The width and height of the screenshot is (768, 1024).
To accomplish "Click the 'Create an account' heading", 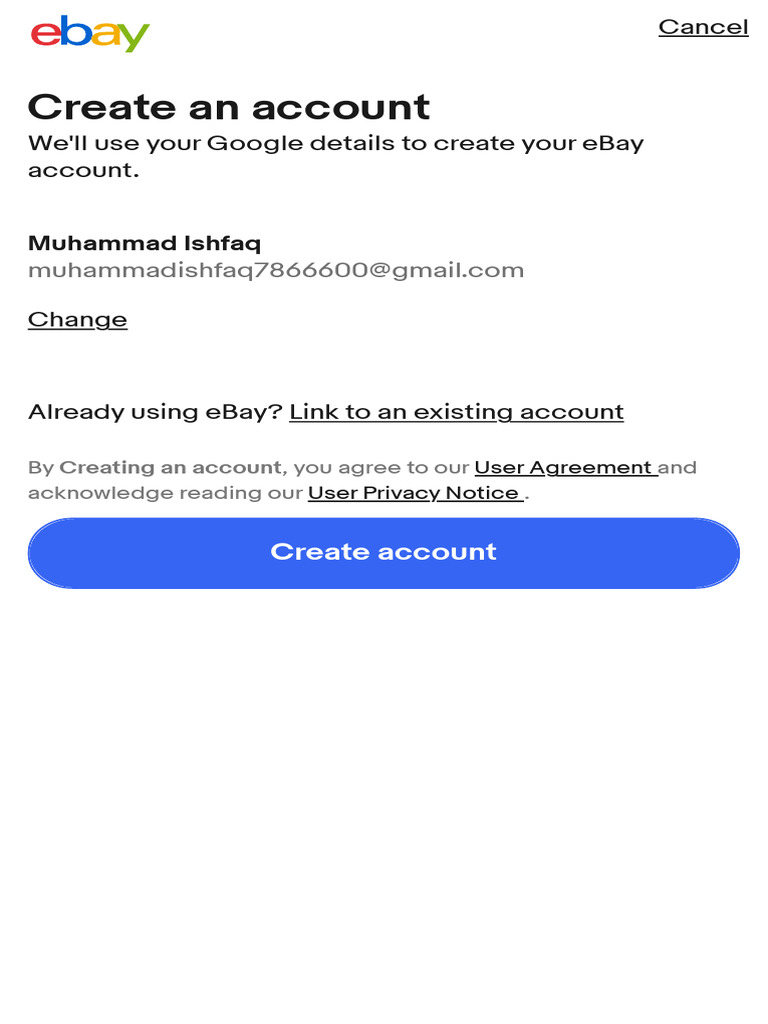I will click(229, 106).
